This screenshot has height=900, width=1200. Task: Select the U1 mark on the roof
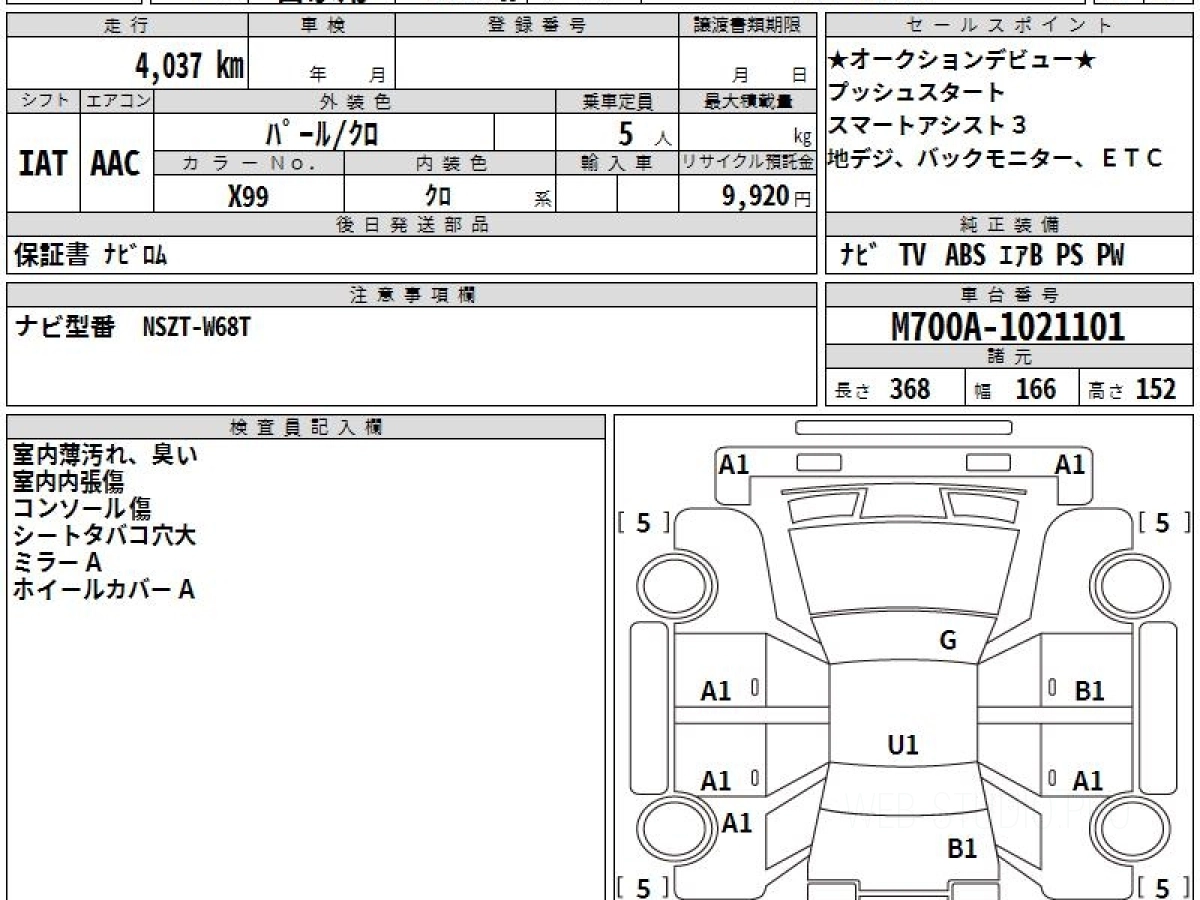point(903,745)
